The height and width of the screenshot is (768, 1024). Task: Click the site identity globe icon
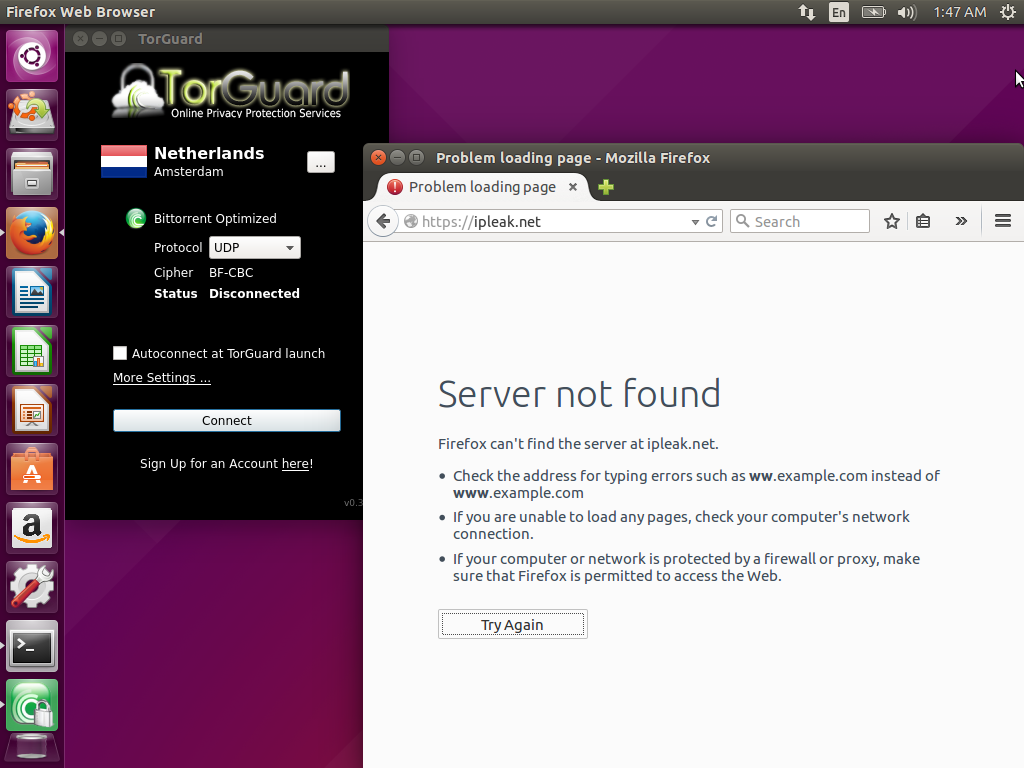pyautogui.click(x=411, y=221)
